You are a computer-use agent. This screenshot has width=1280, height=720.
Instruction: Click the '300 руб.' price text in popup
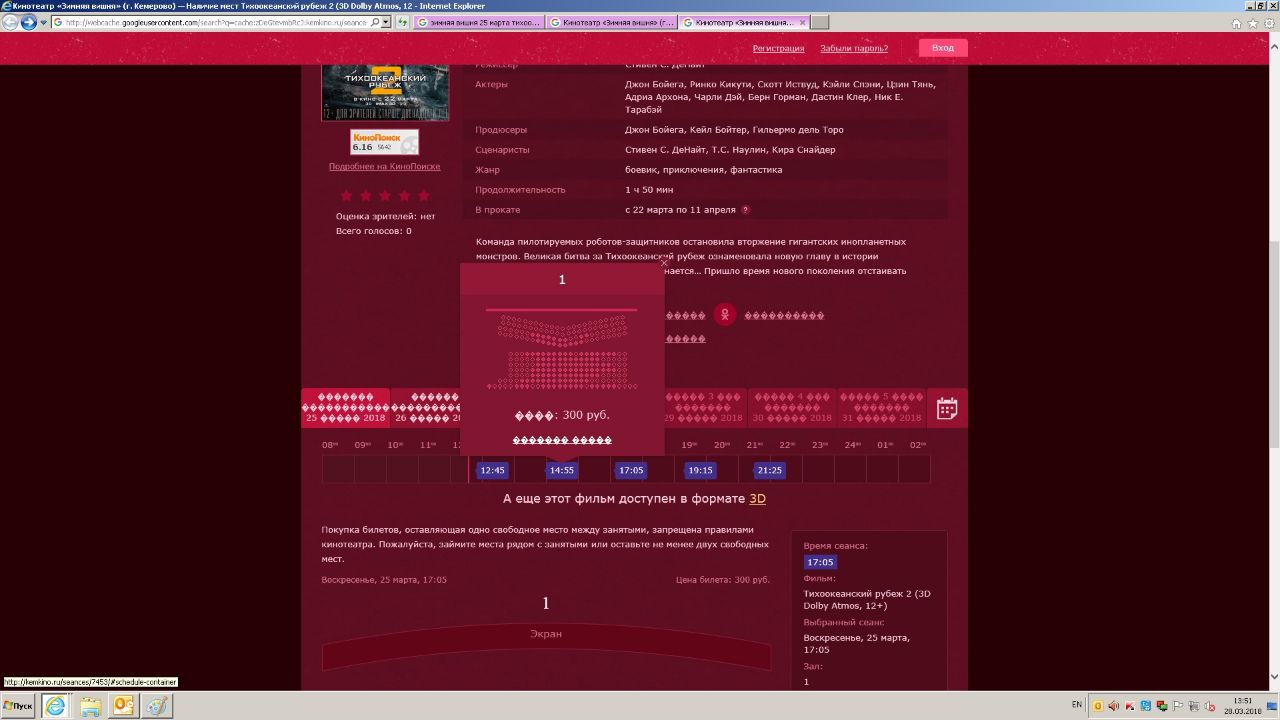(586, 415)
